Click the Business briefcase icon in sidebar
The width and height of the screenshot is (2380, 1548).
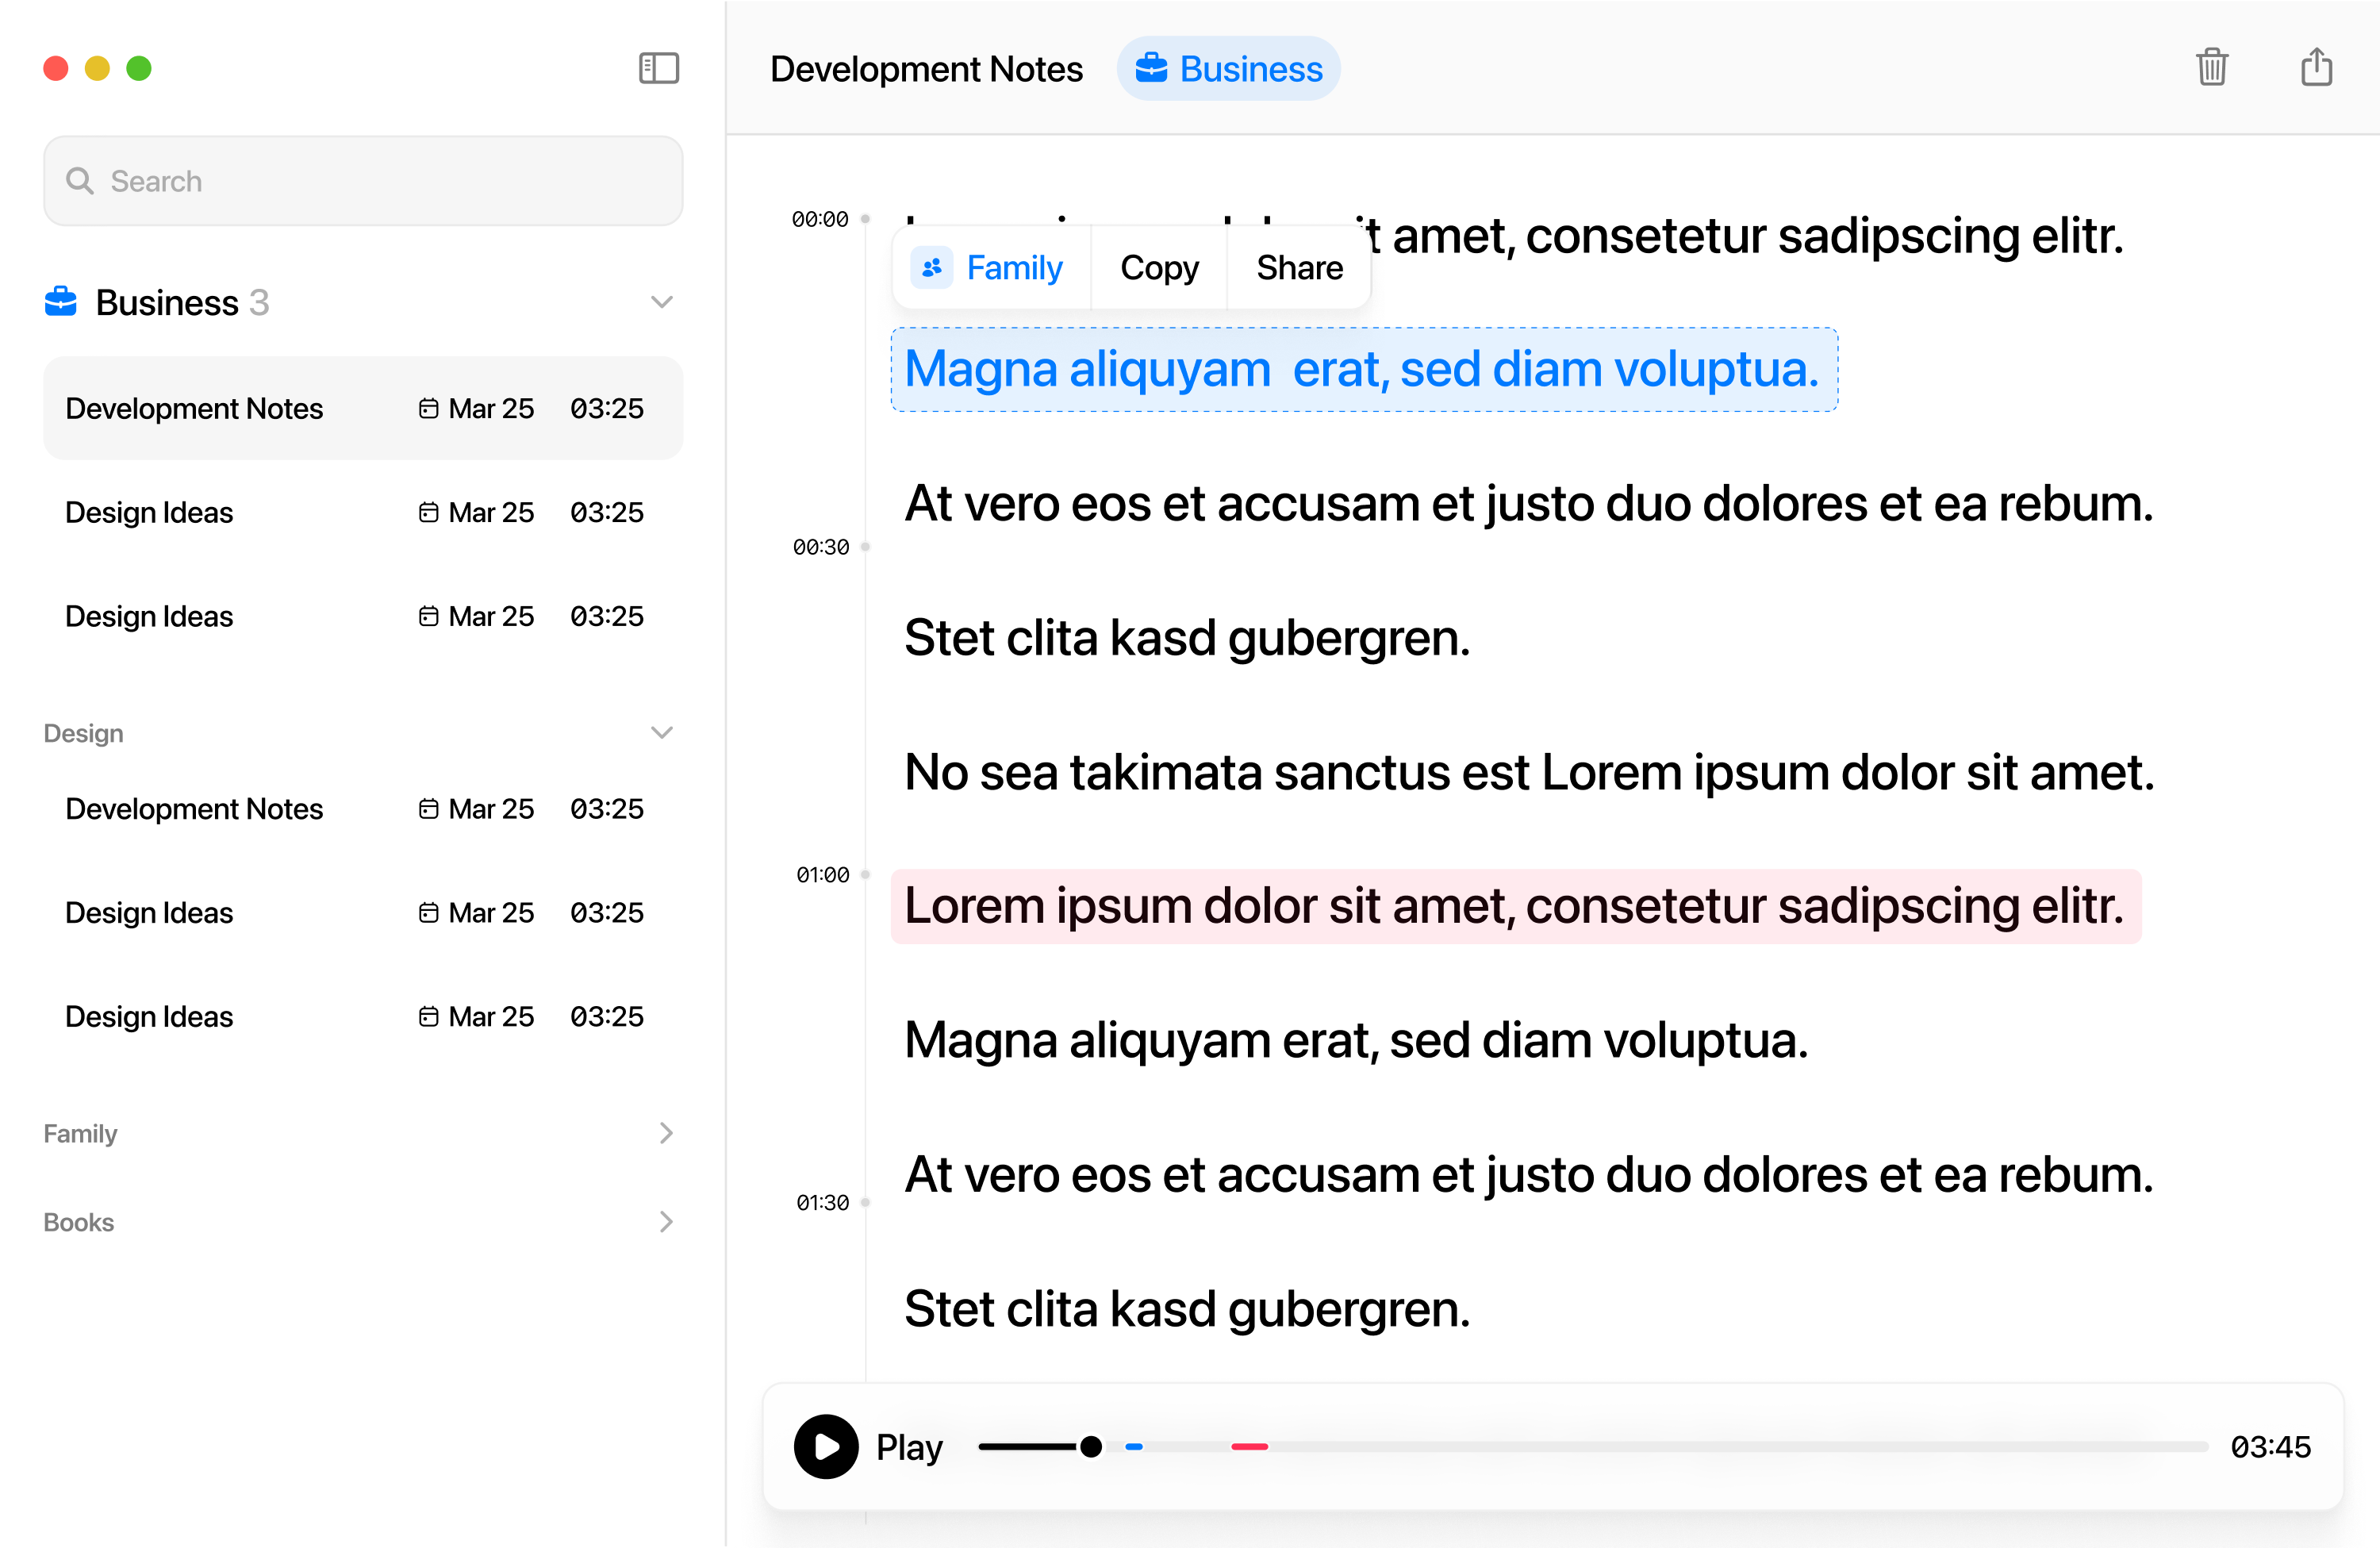[61, 302]
